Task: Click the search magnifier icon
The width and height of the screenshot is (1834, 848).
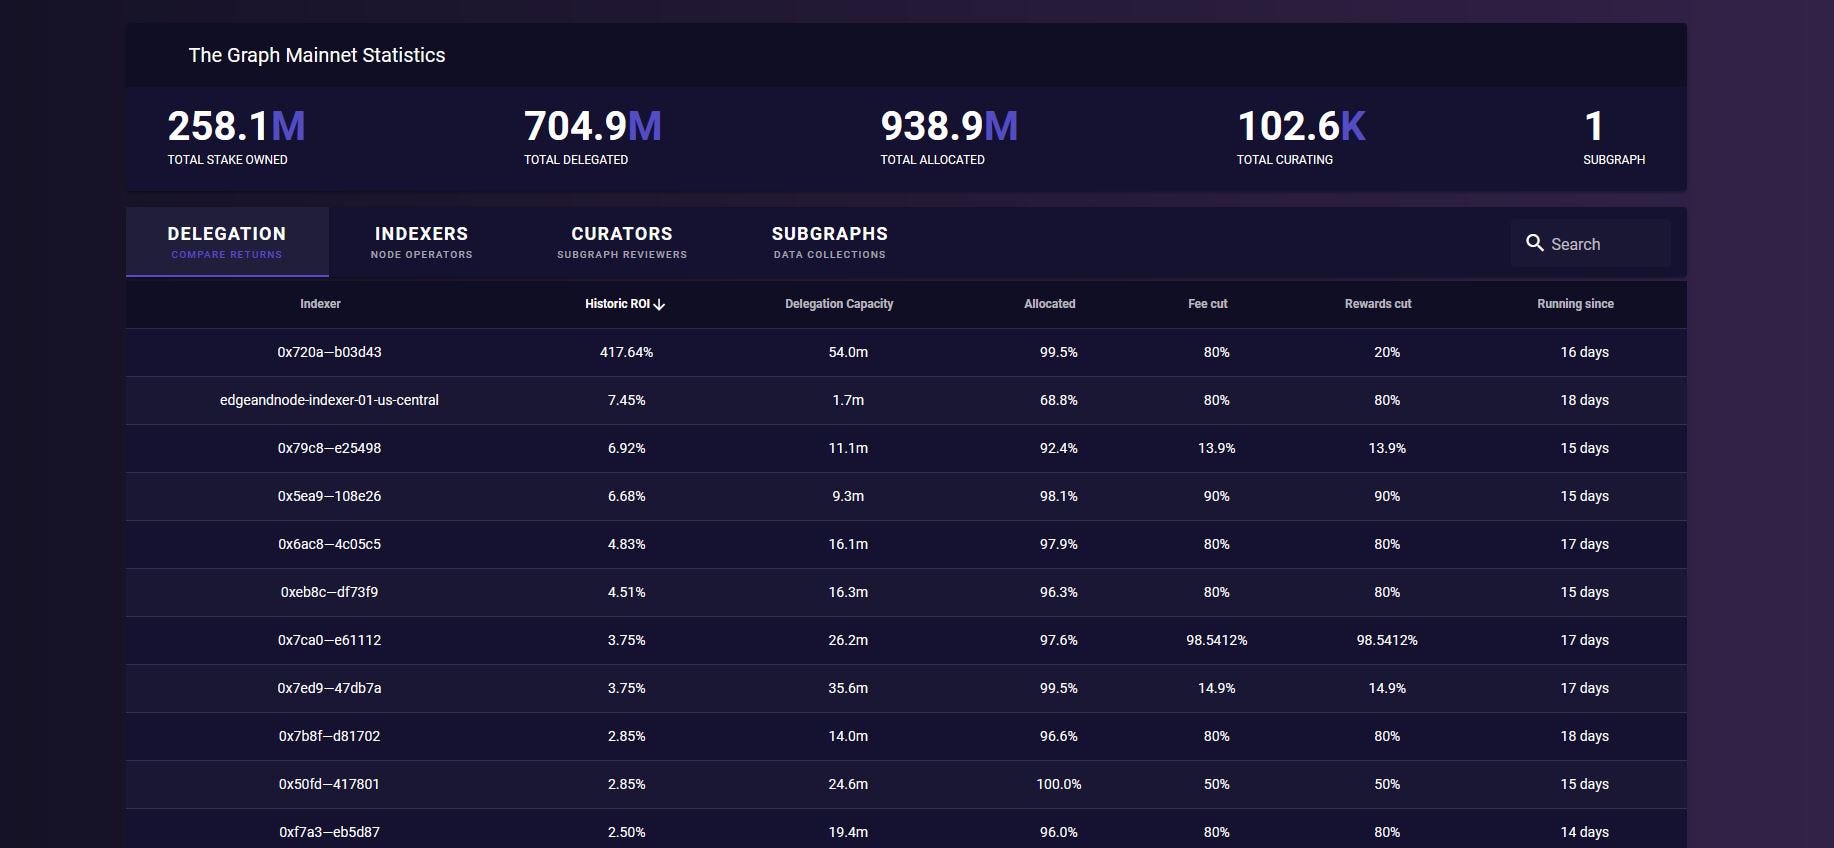Action: coord(1535,243)
